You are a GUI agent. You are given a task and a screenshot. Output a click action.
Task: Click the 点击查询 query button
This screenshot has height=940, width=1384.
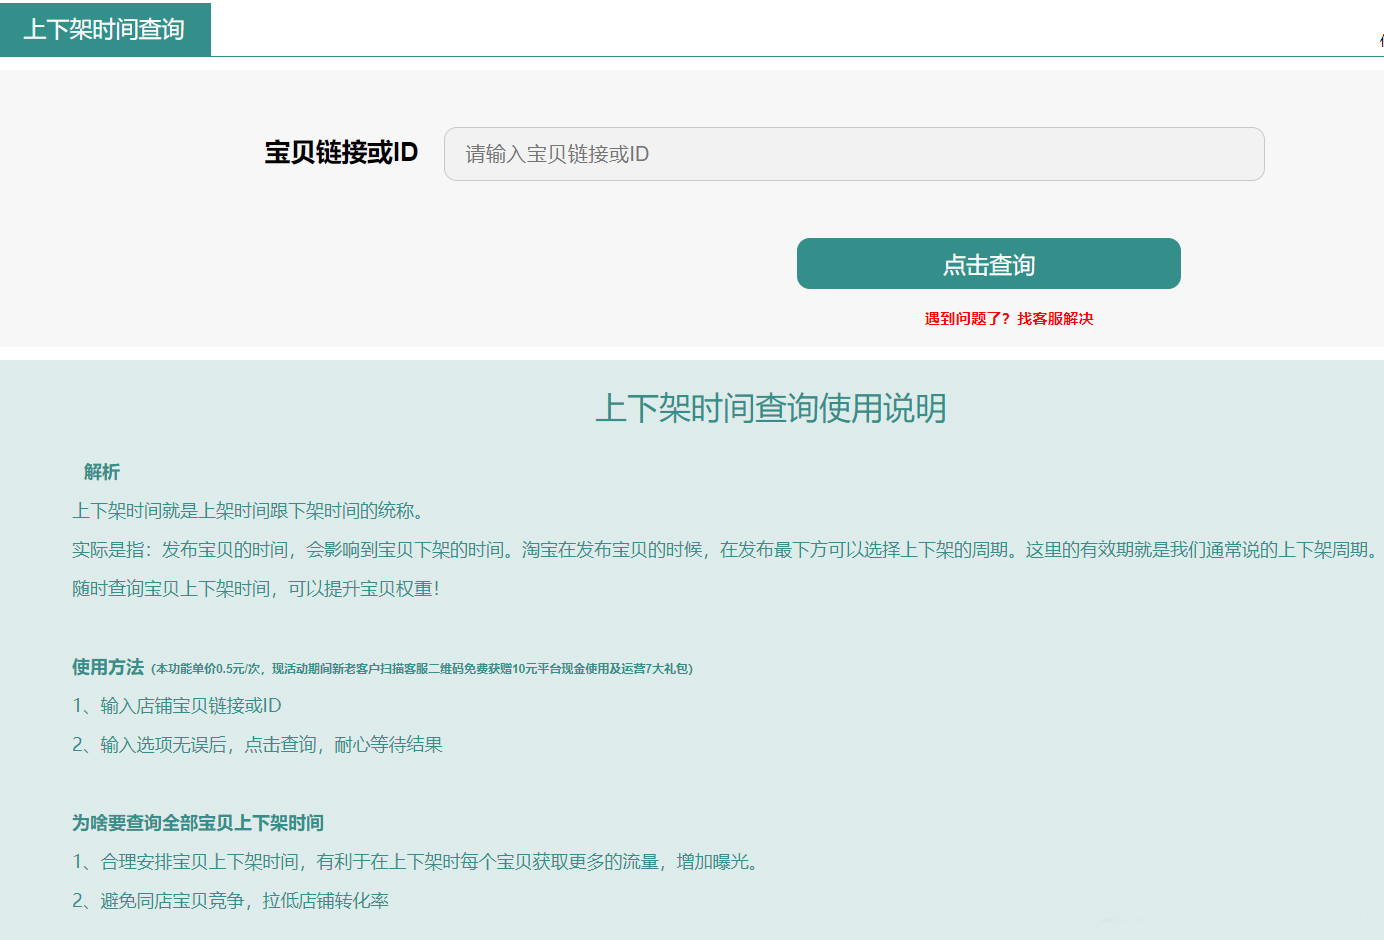tap(988, 263)
